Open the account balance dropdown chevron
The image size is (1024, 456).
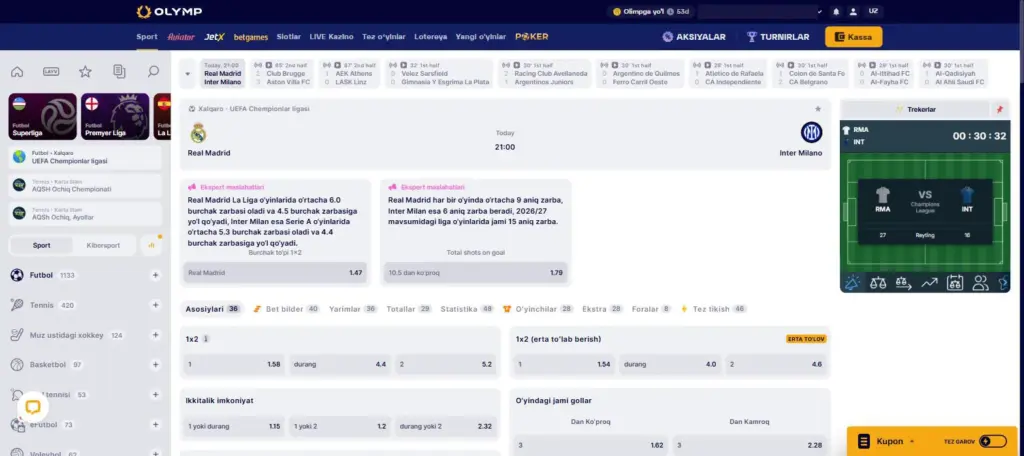pos(820,12)
